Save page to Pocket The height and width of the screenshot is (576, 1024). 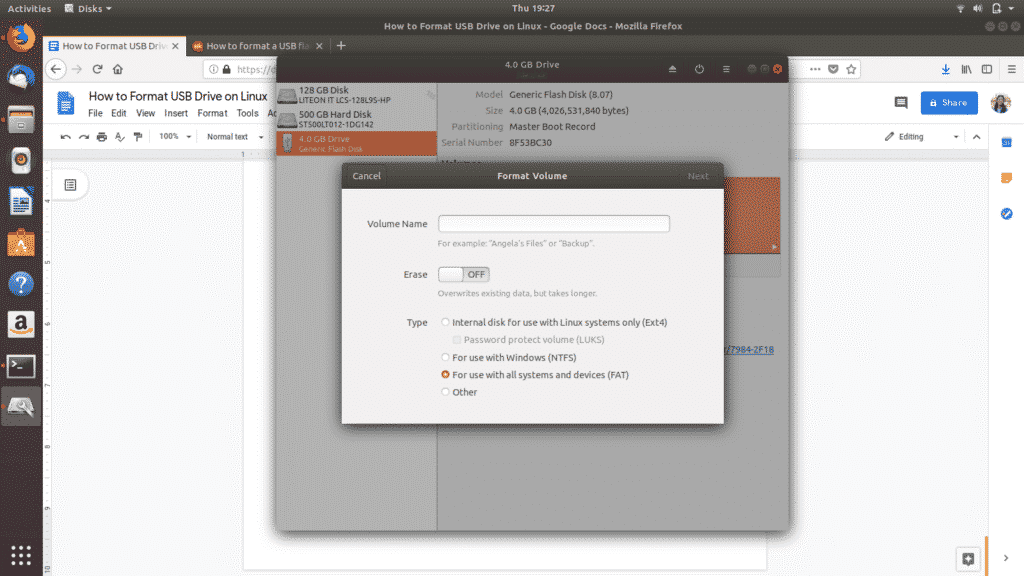pyautogui.click(x=833, y=69)
